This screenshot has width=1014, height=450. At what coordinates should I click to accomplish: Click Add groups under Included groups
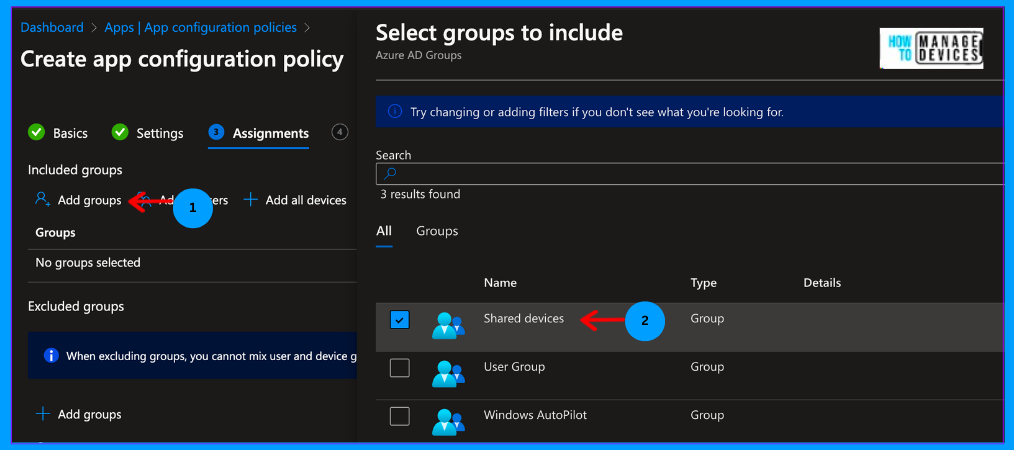pos(89,200)
